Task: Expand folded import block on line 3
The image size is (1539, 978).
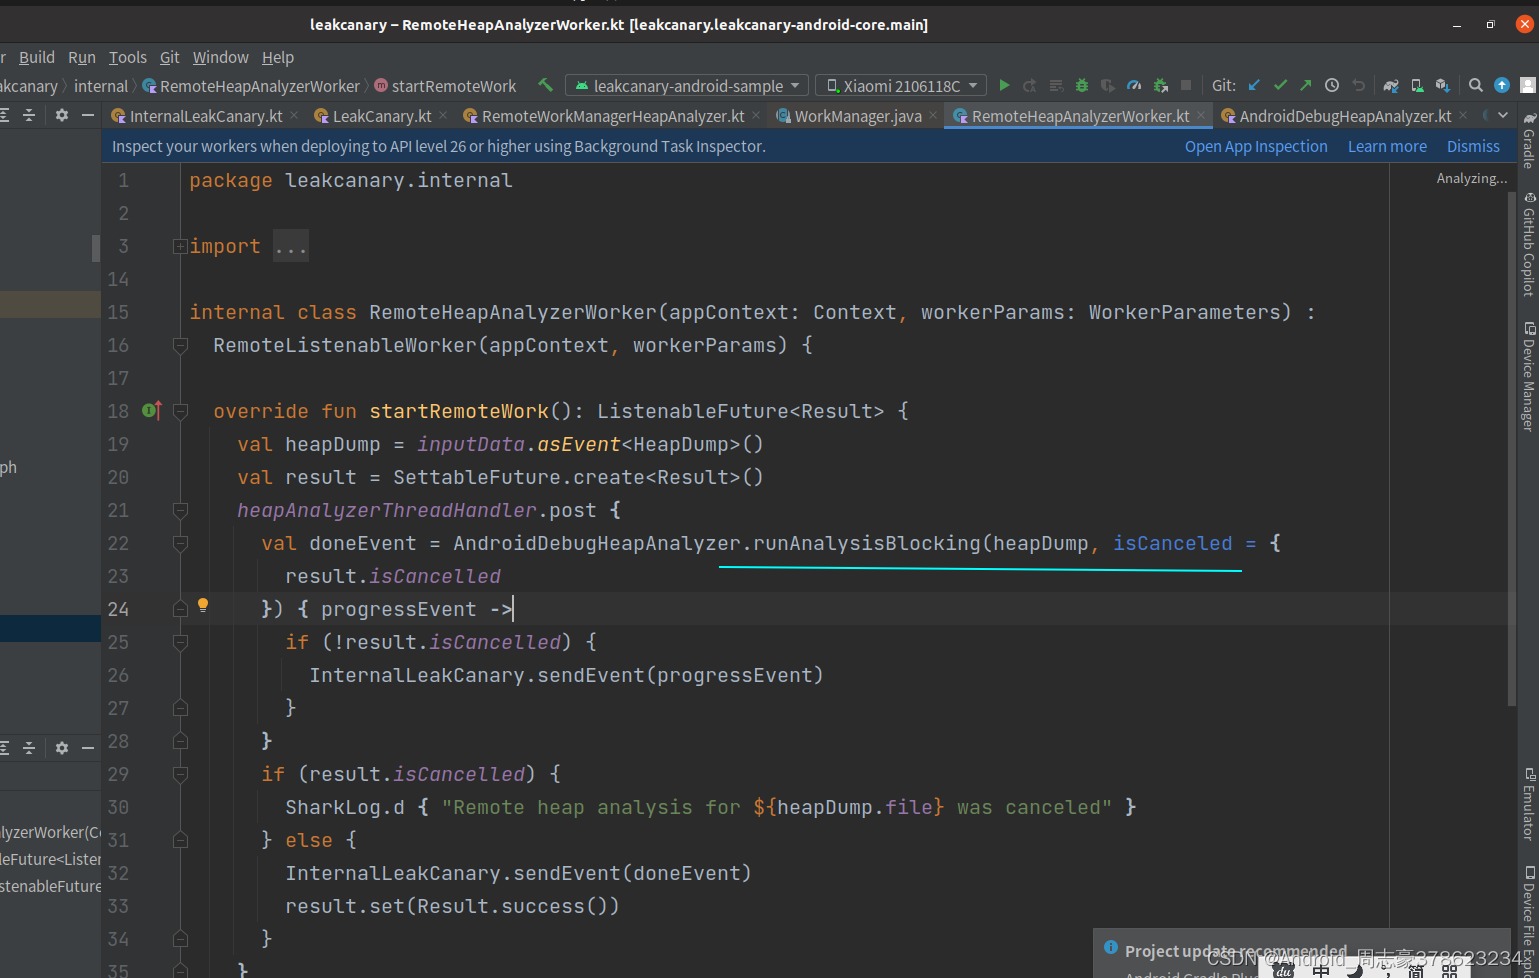Action: 180,246
